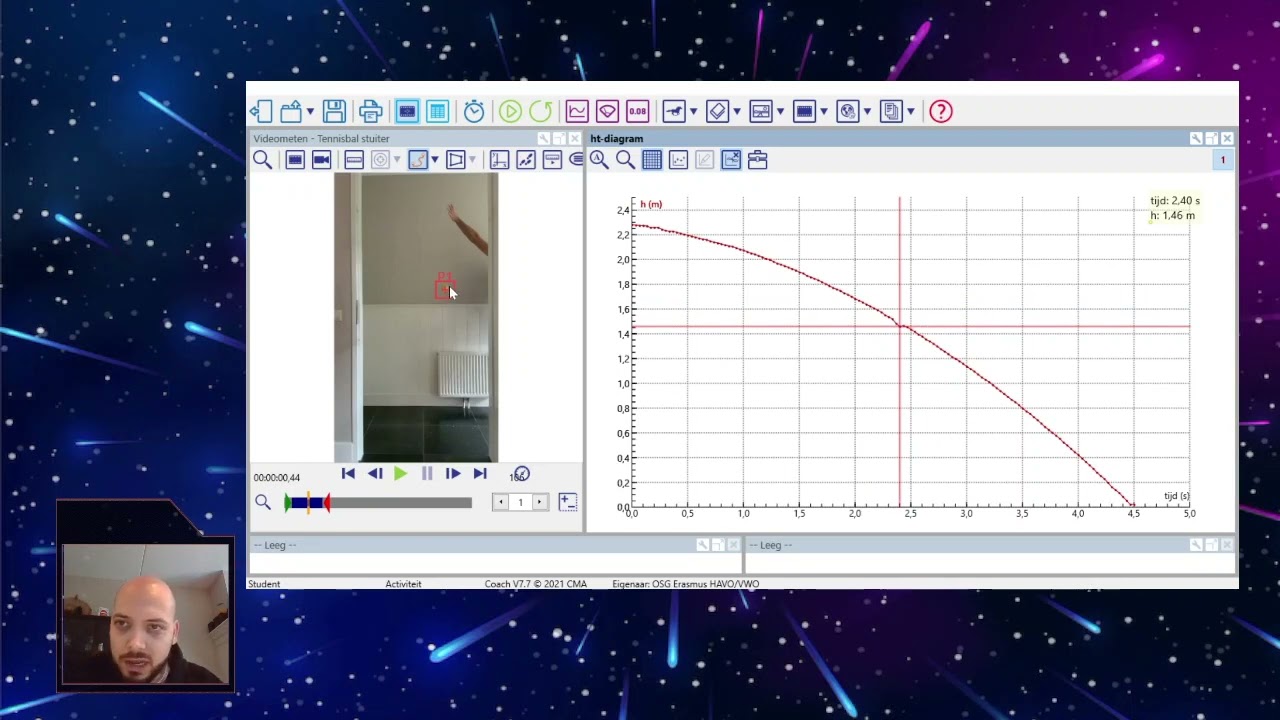The width and height of the screenshot is (1280, 720).
Task: Click the pink meter gauge icon
Action: (607, 111)
